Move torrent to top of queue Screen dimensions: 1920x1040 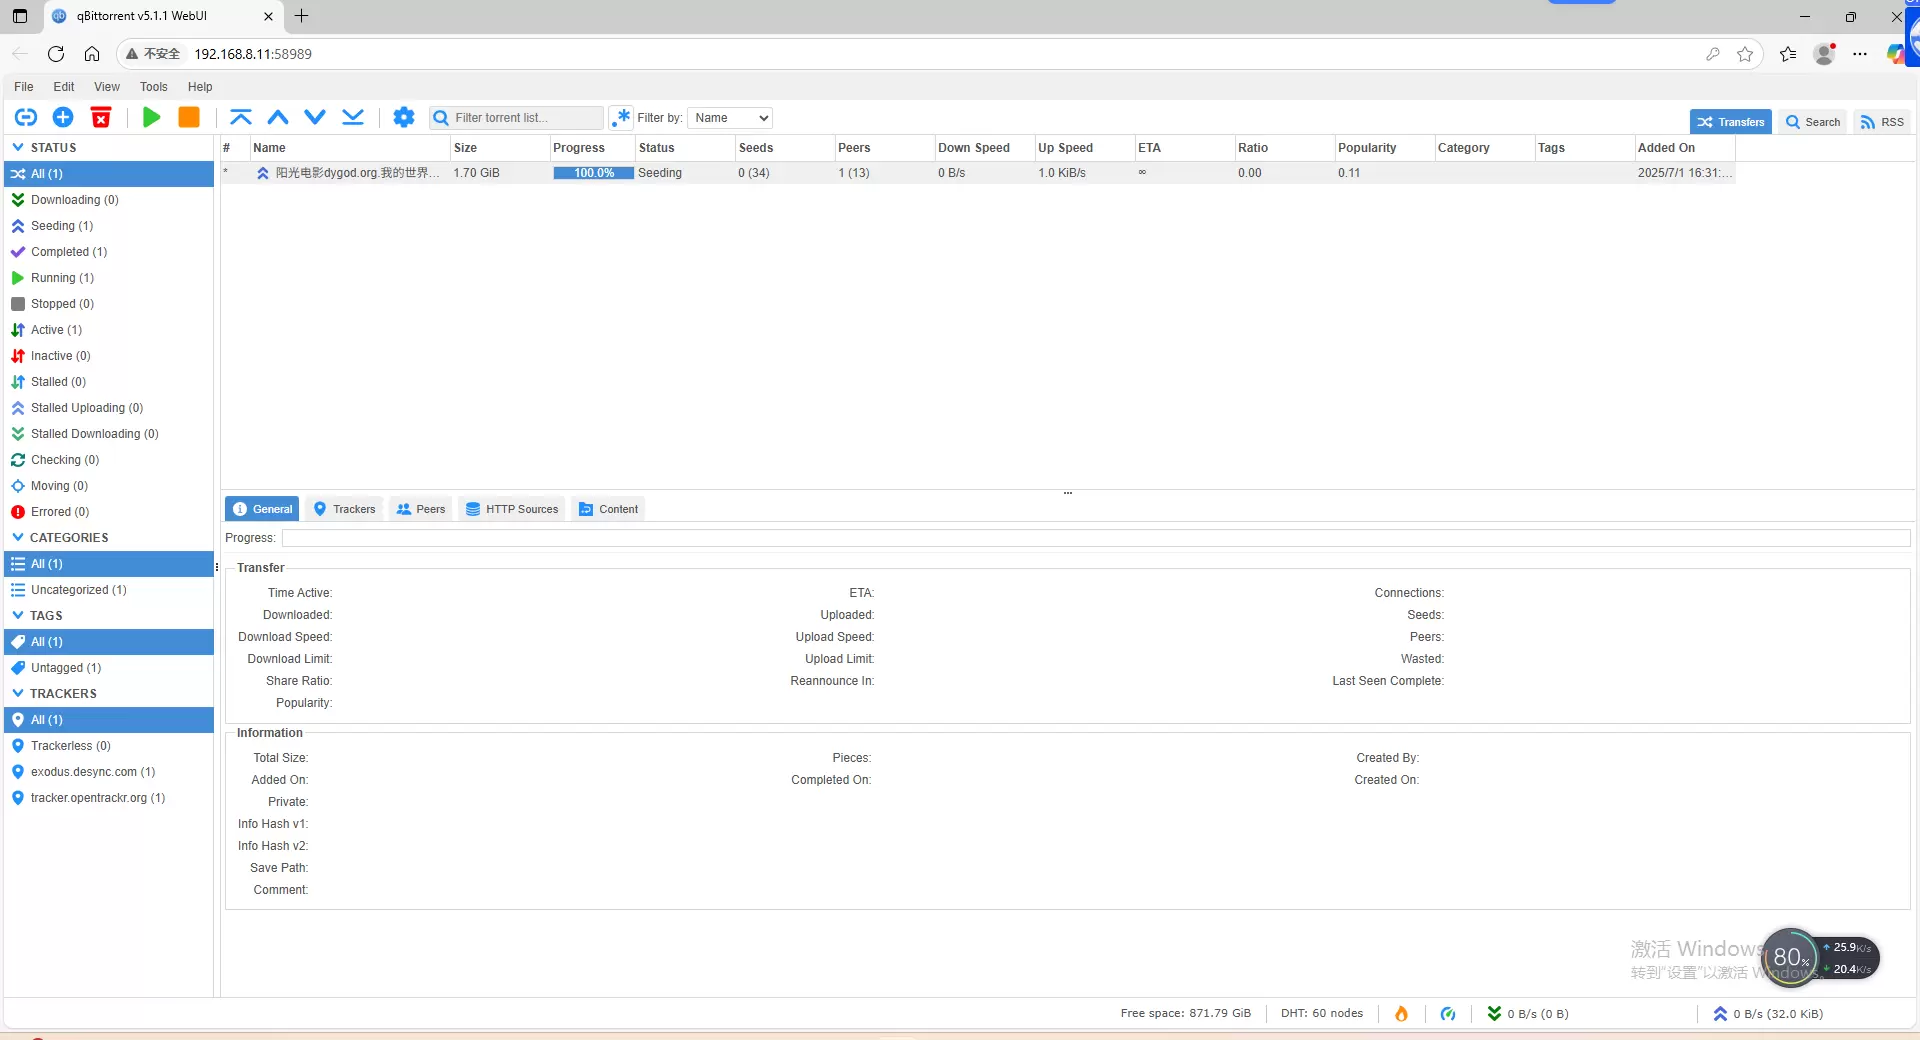[241, 118]
